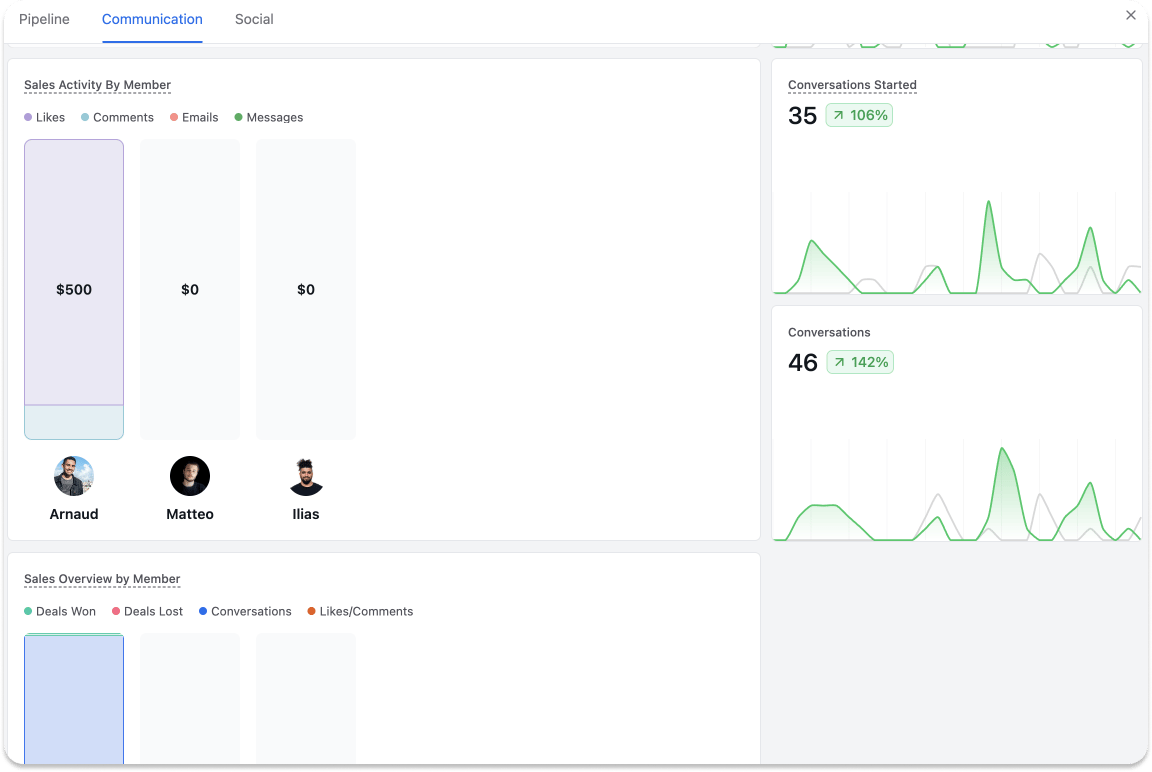The image size is (1152, 772).
Task: Click the Conversations Started line chart
Action: pyautogui.click(x=957, y=244)
